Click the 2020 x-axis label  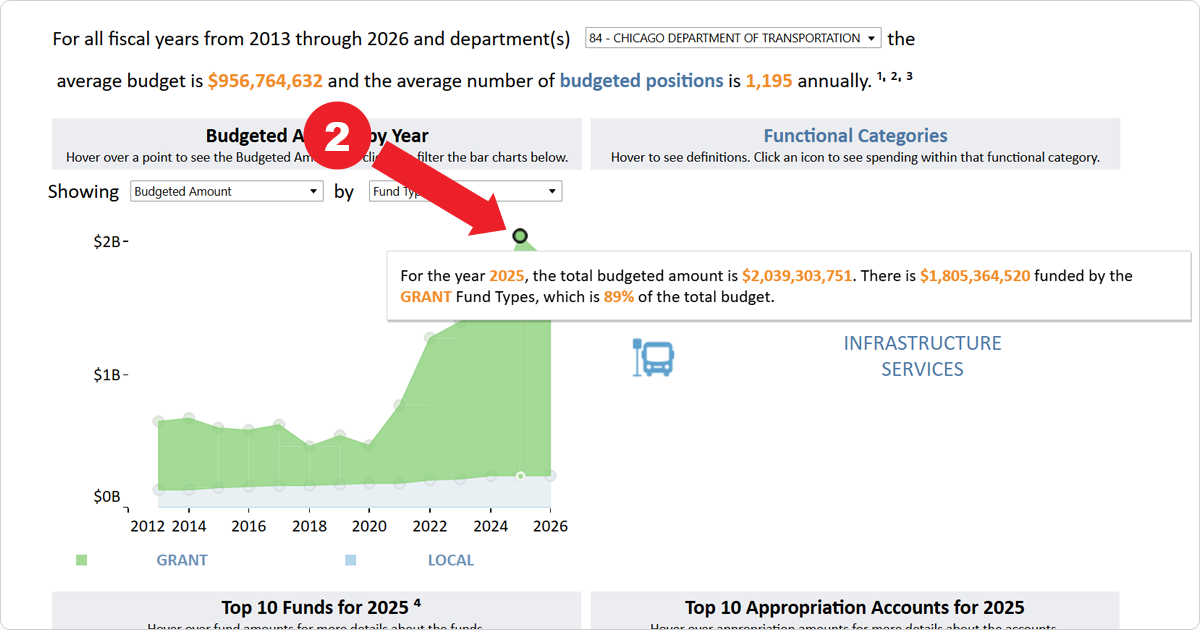(370, 526)
